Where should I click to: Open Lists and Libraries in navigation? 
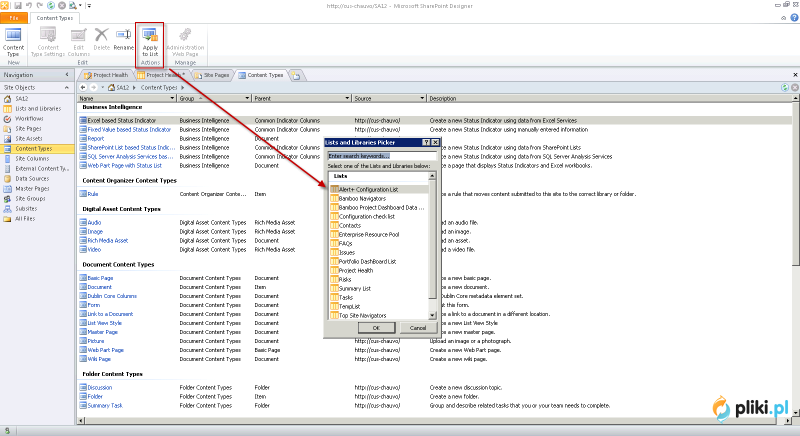point(38,109)
